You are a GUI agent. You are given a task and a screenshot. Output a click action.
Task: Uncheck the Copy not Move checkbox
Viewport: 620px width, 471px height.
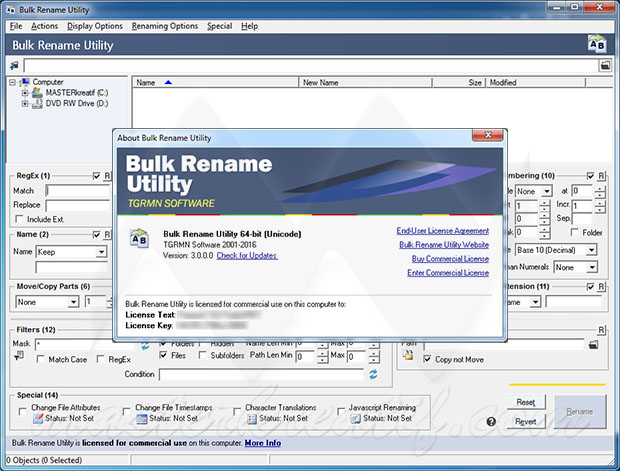(427, 359)
